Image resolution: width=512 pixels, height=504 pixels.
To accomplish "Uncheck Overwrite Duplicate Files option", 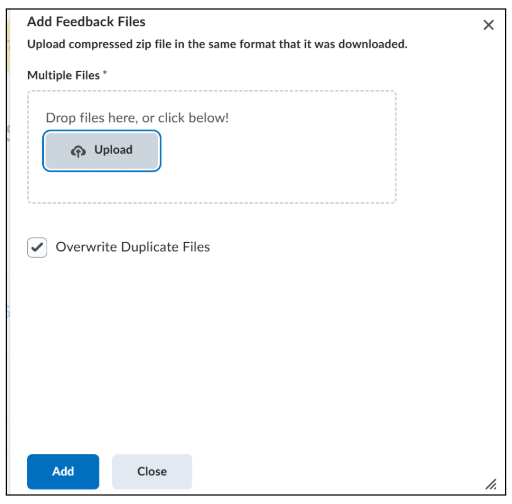I will click(x=37, y=247).
